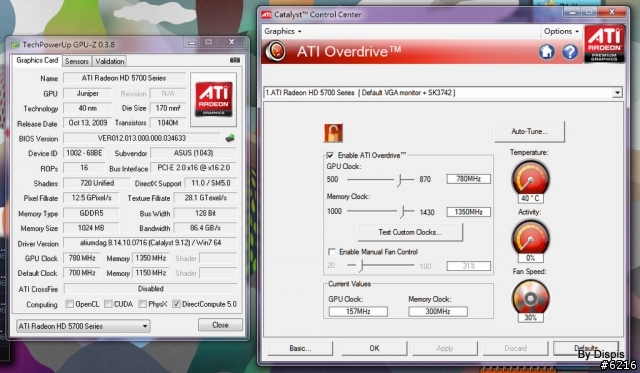Click the GPU-Z camera screenshot icon
The image size is (640, 373).
click(235, 60)
